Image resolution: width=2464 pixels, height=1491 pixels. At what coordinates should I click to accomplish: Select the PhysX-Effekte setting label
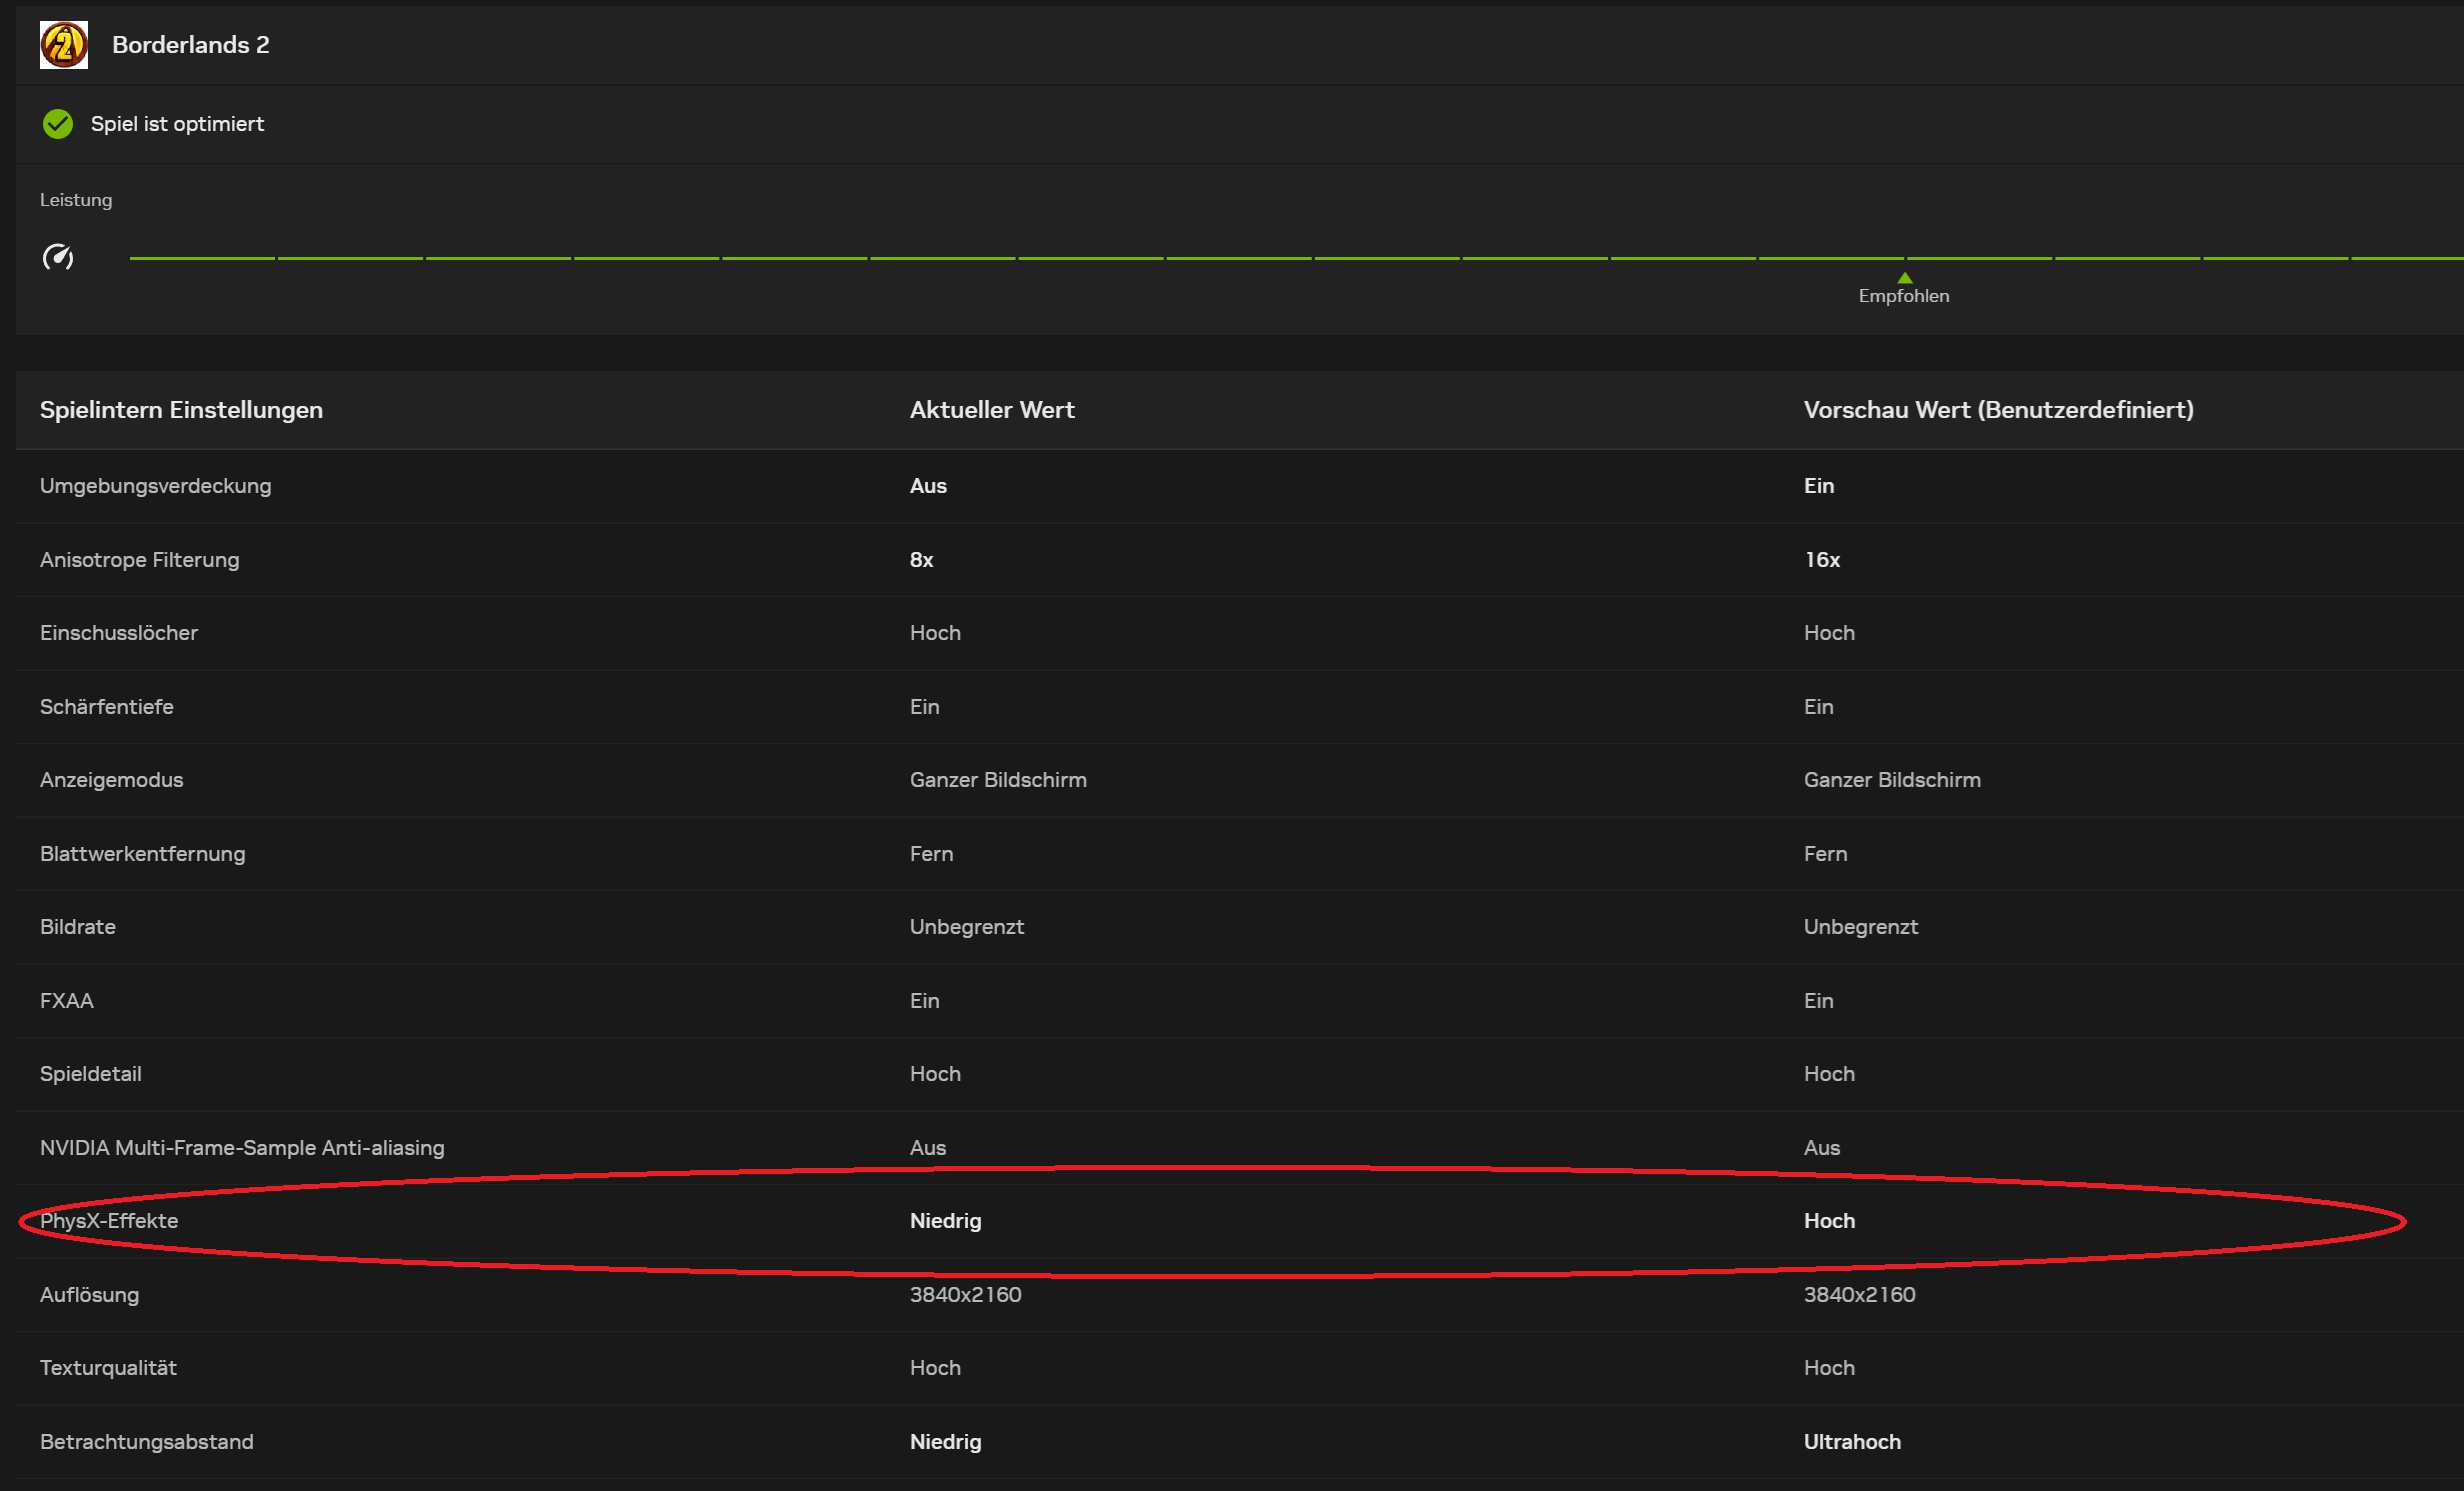point(109,1221)
